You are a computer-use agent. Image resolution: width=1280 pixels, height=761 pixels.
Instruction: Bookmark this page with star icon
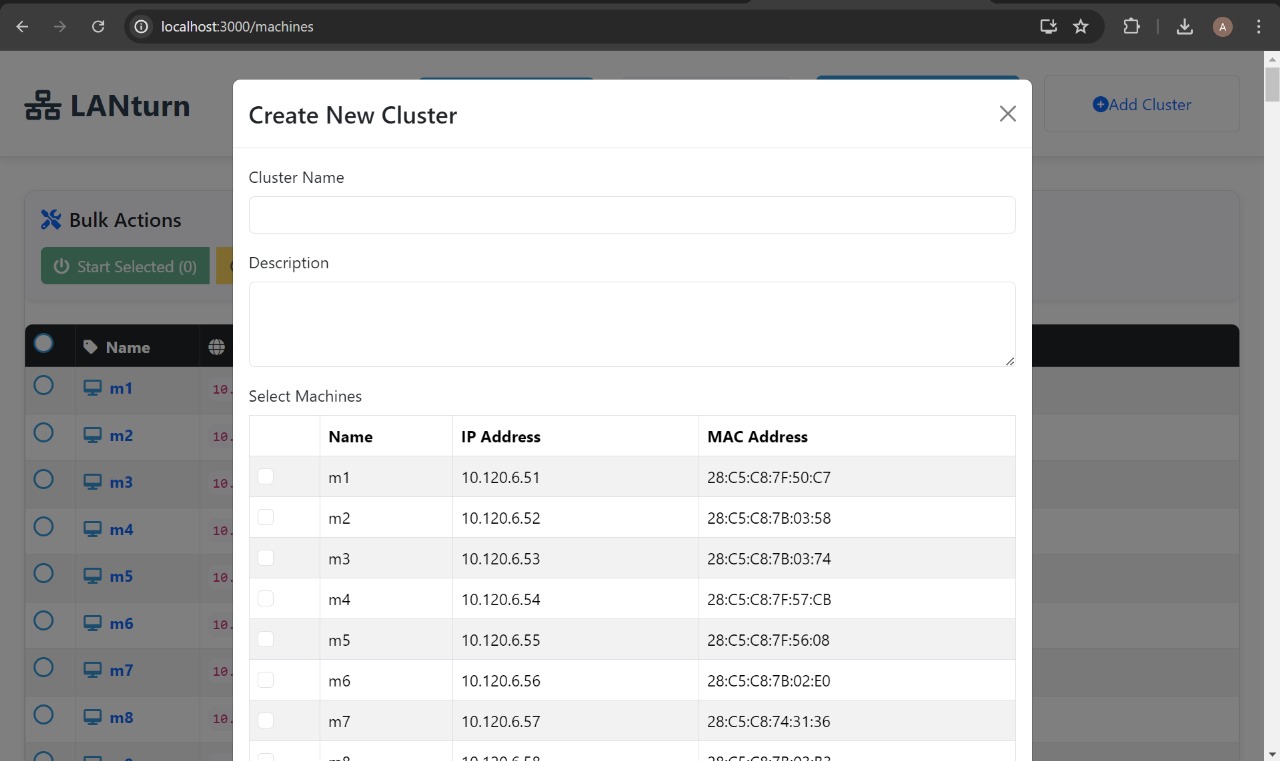[1081, 27]
